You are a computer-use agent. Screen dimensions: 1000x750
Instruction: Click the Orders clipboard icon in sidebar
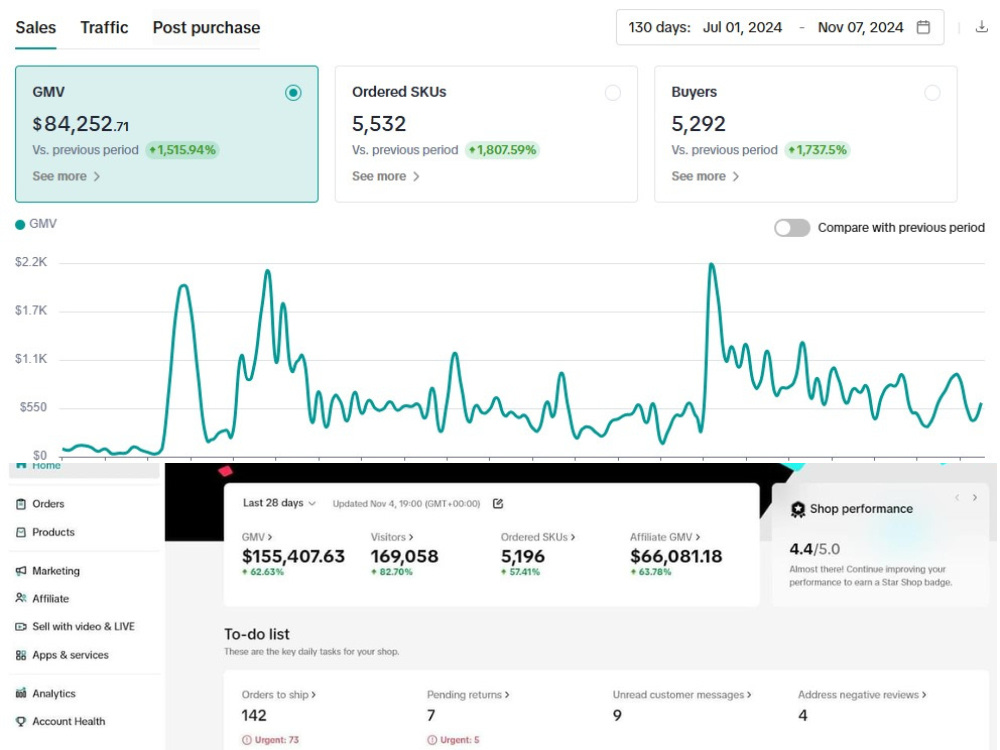coord(21,504)
